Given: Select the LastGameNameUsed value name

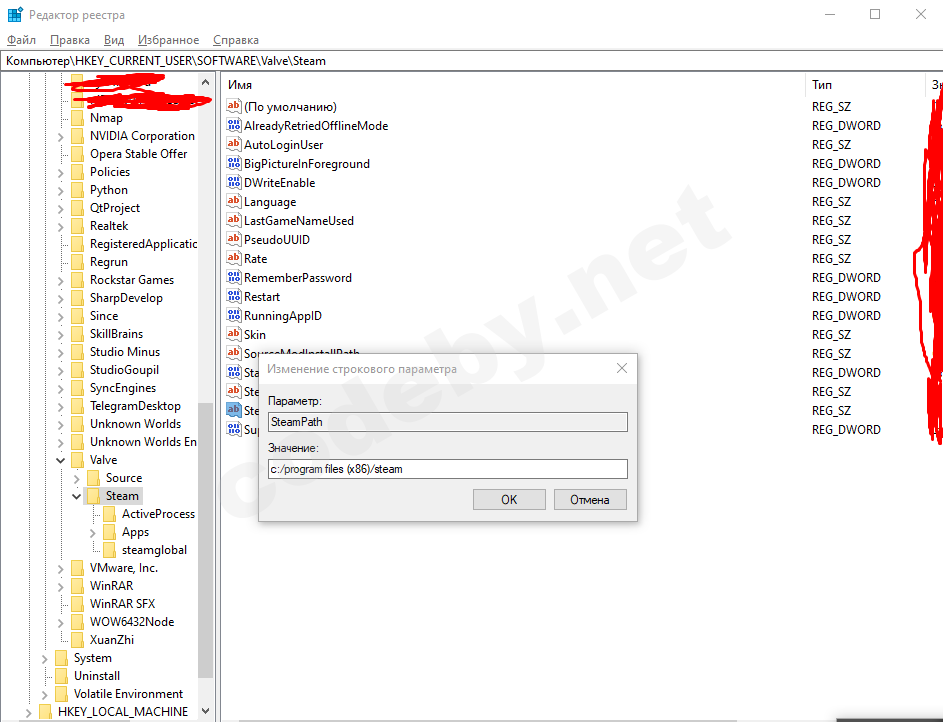Looking at the screenshot, I should tap(299, 221).
